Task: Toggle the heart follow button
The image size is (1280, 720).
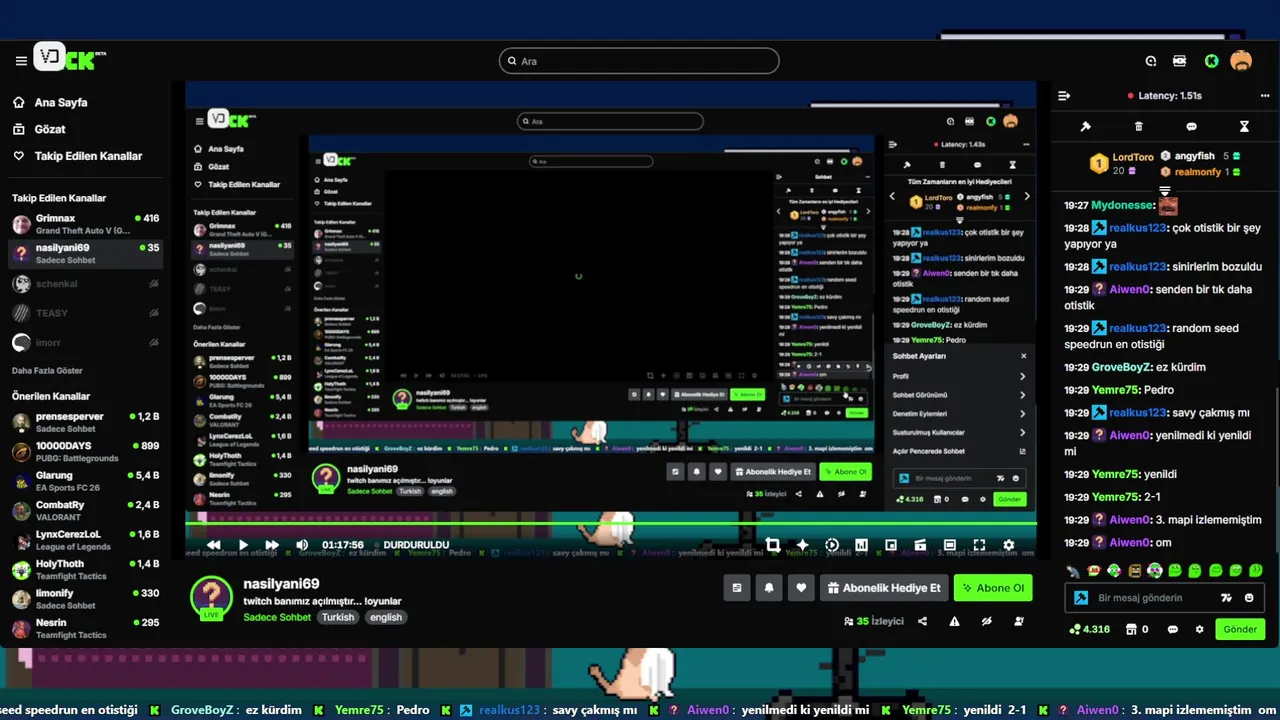Action: pos(801,588)
